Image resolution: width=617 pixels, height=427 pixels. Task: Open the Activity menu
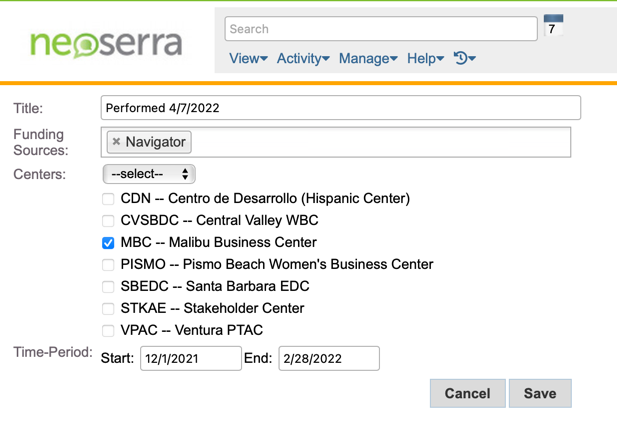[303, 59]
